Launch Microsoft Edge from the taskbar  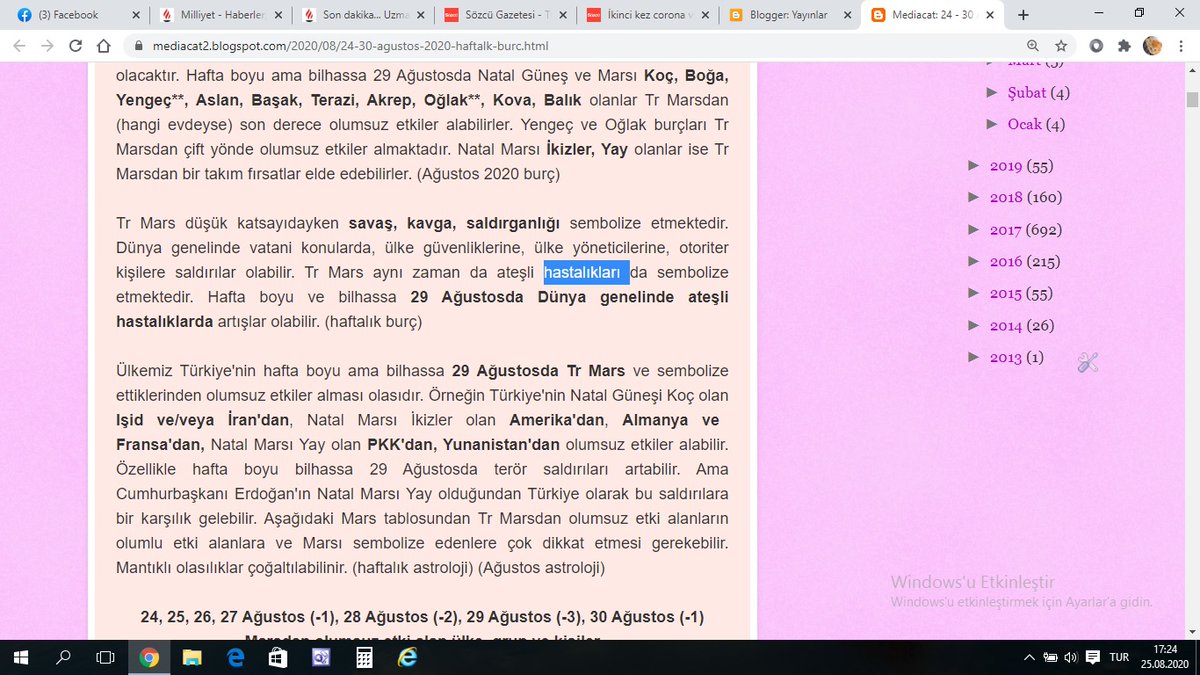point(235,657)
